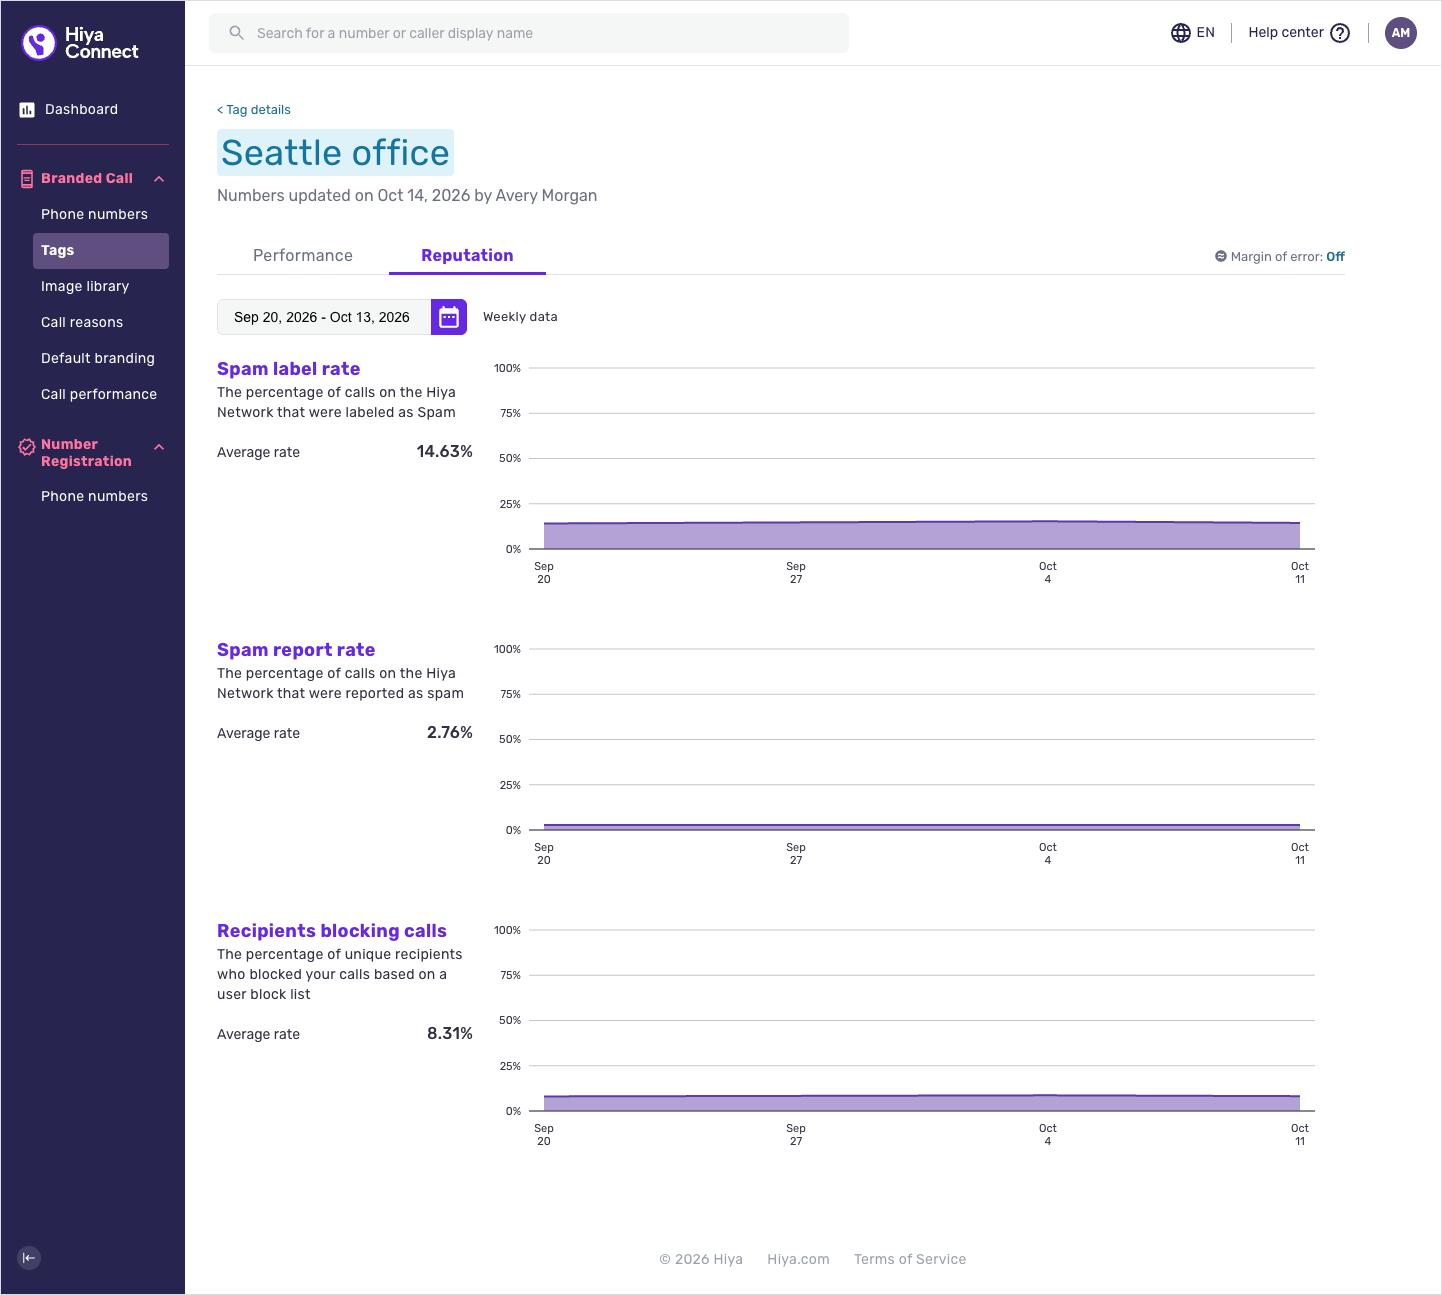This screenshot has width=1442, height=1295.
Task: Click the 2.76% average rate value
Action: coord(450,733)
